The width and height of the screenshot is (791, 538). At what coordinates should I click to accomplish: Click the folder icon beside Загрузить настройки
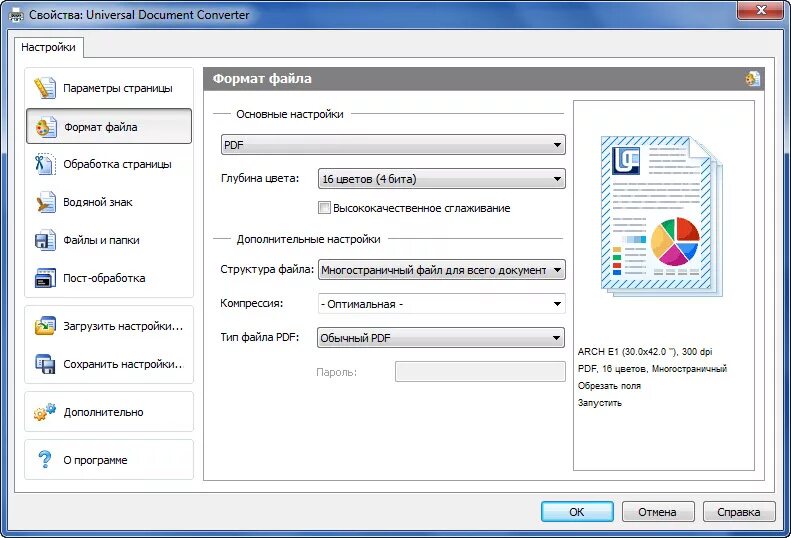point(45,326)
